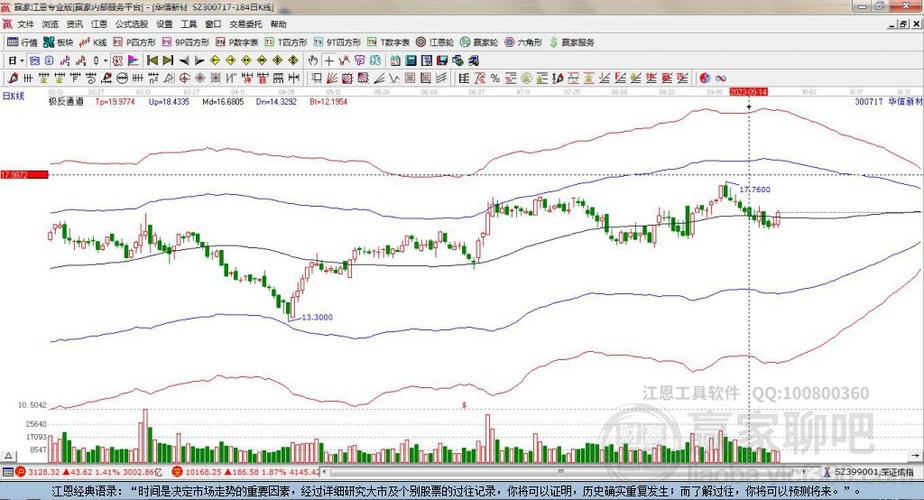Screen dimensions: 924x500
Task: Open the 帮助 menu
Action: pyautogui.click(x=278, y=24)
